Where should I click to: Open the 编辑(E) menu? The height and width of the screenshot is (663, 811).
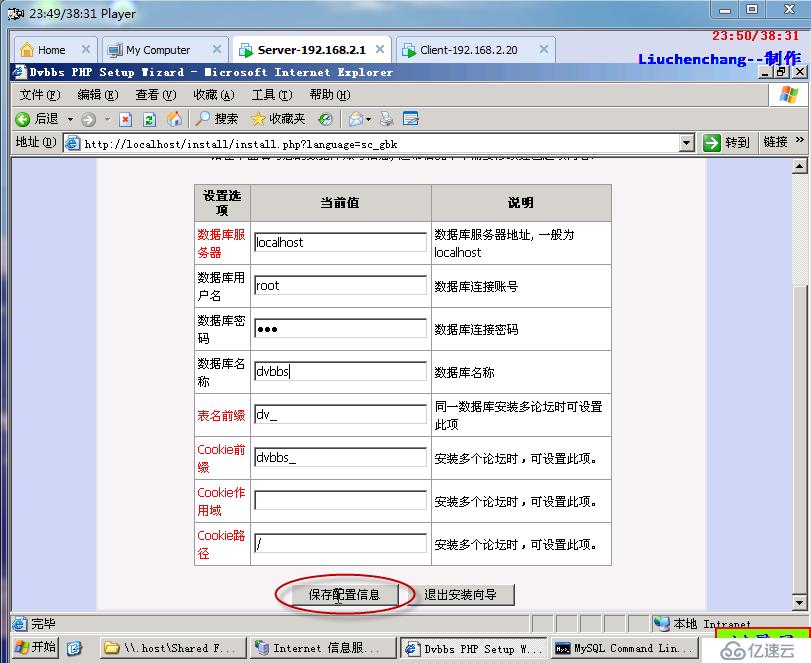pyautogui.click(x=98, y=95)
